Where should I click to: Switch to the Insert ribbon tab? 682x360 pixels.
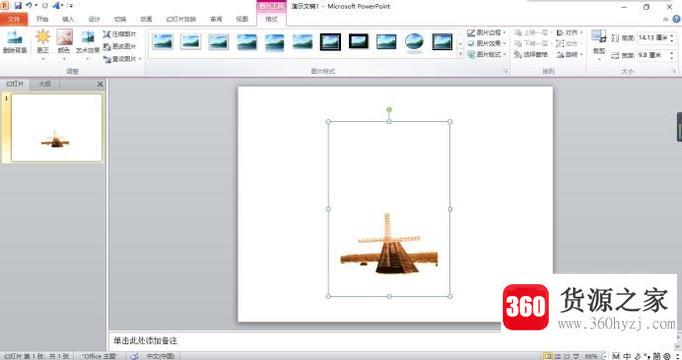point(68,19)
